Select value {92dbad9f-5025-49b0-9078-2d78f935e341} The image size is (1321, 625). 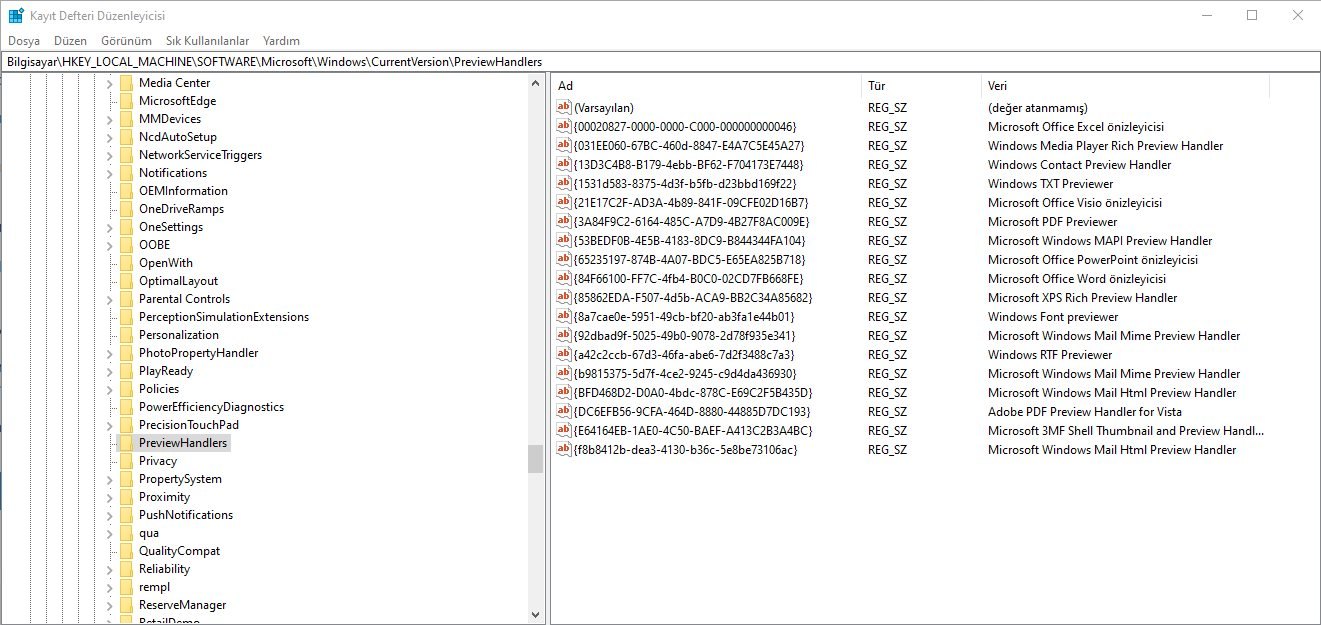coord(685,335)
